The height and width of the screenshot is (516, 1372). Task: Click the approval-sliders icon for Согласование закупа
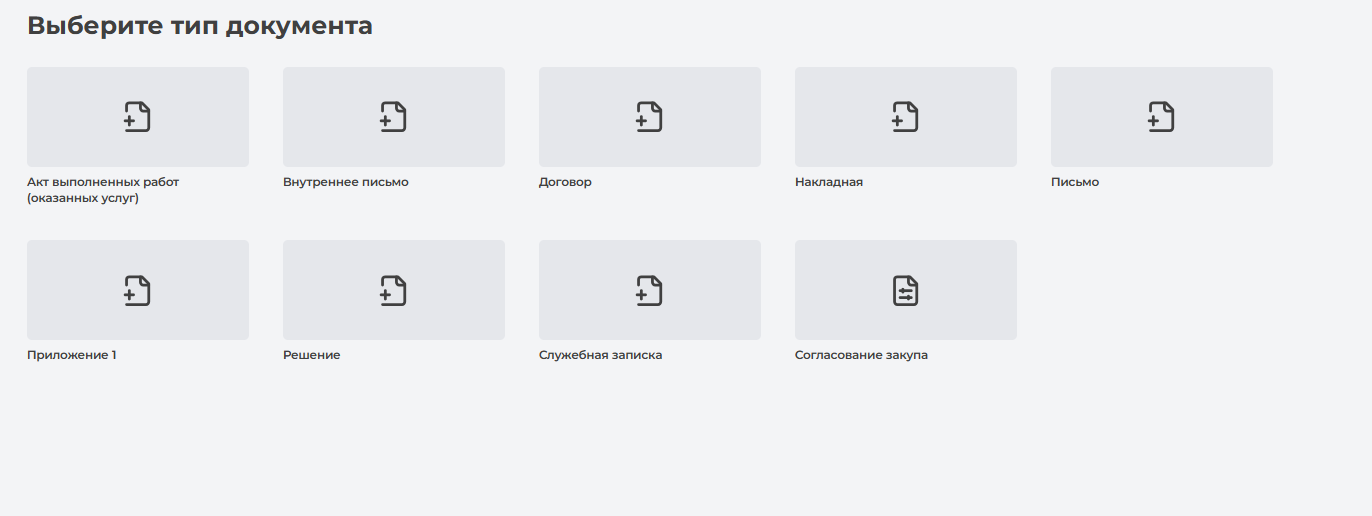point(905,290)
